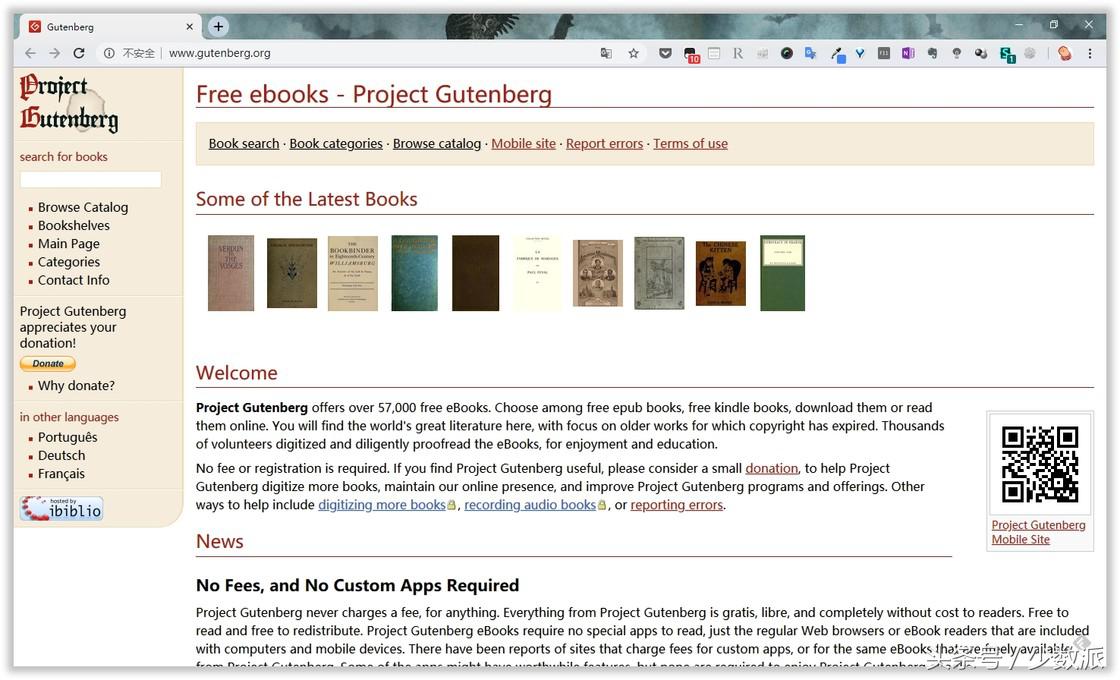Open the translate page icon

pos(606,53)
